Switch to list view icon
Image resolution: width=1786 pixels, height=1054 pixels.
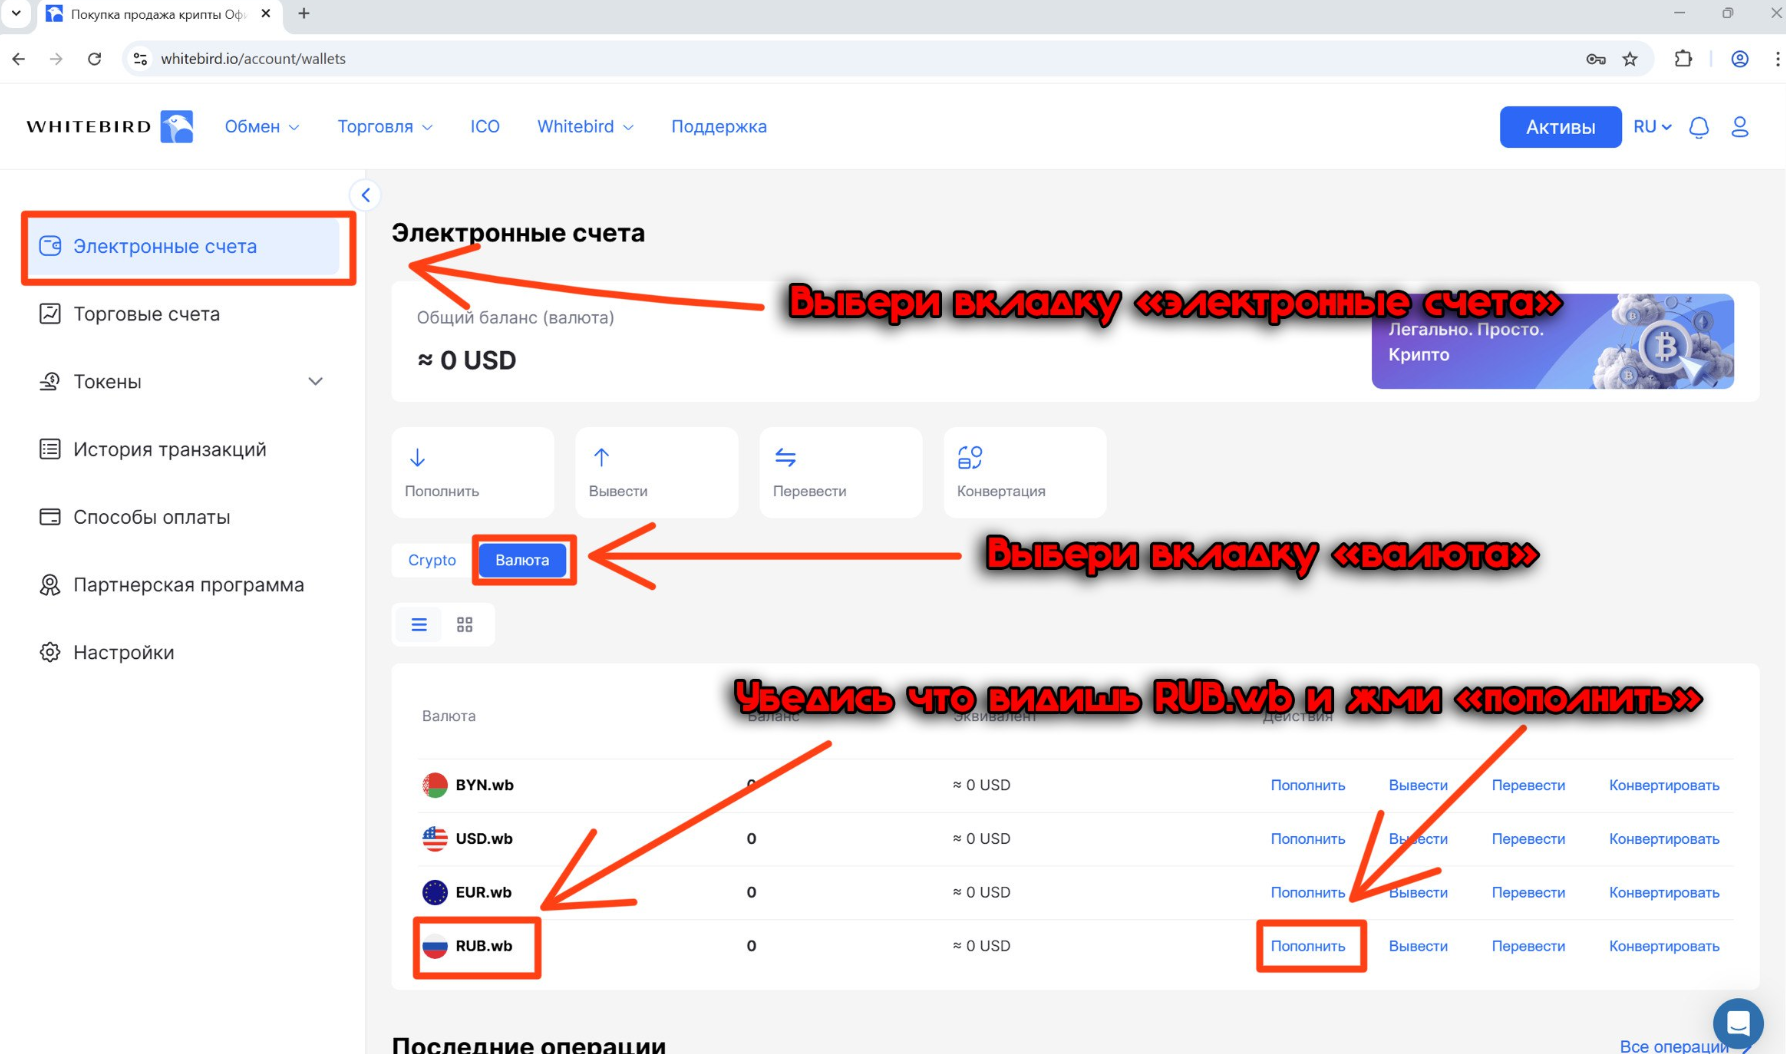(x=419, y=625)
